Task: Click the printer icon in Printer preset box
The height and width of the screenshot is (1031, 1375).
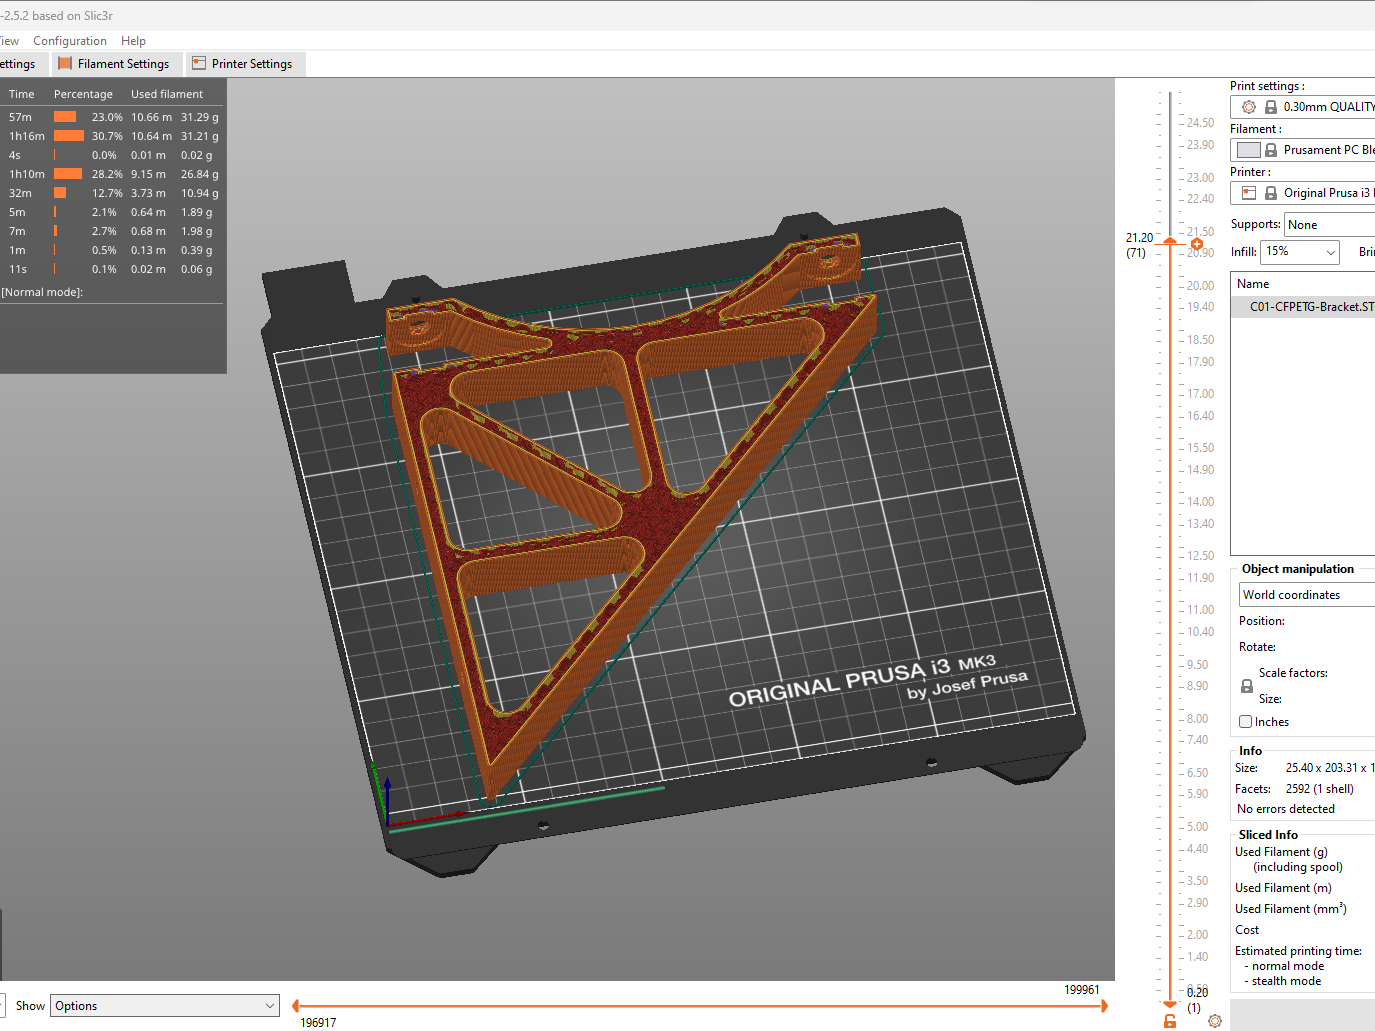Action: click(x=1249, y=193)
